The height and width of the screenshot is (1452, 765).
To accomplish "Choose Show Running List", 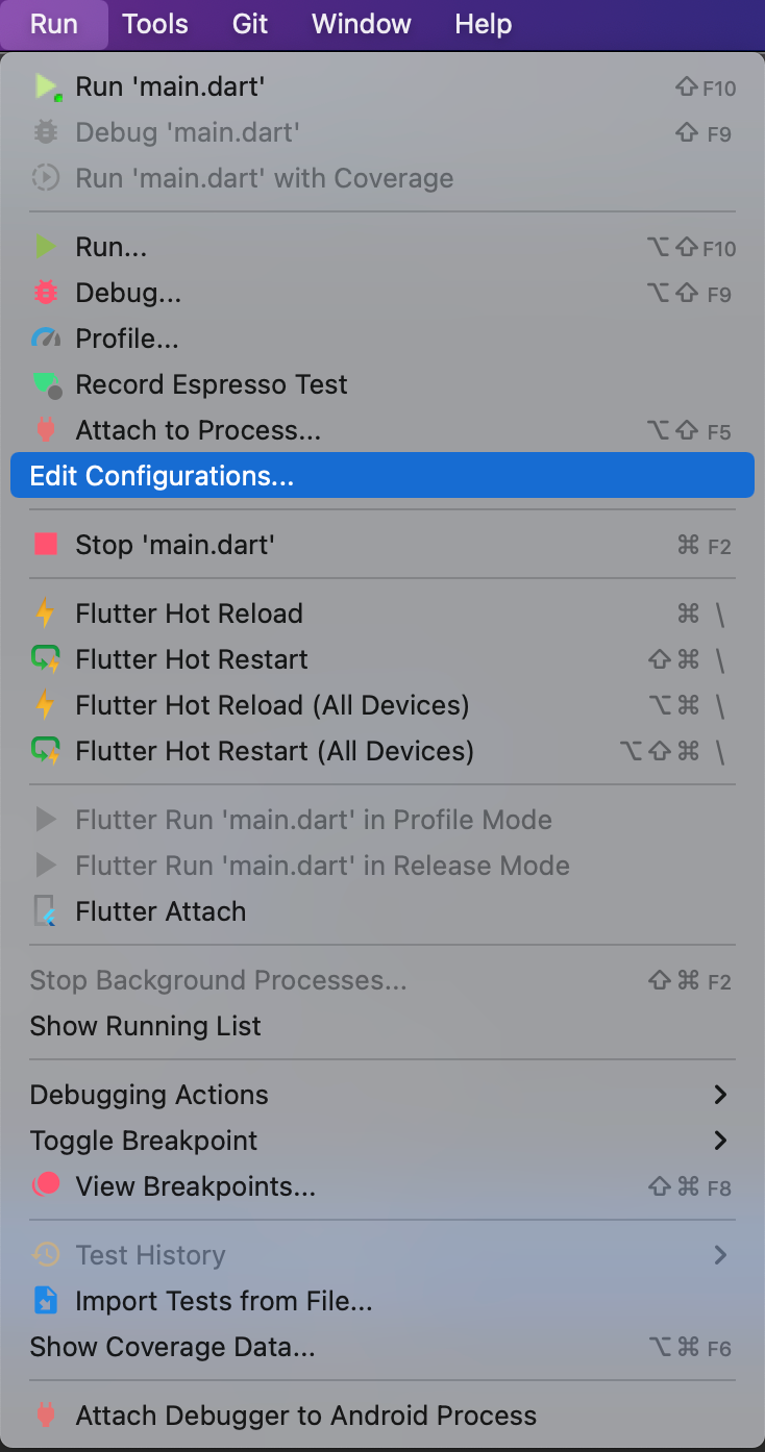I will (x=146, y=1026).
